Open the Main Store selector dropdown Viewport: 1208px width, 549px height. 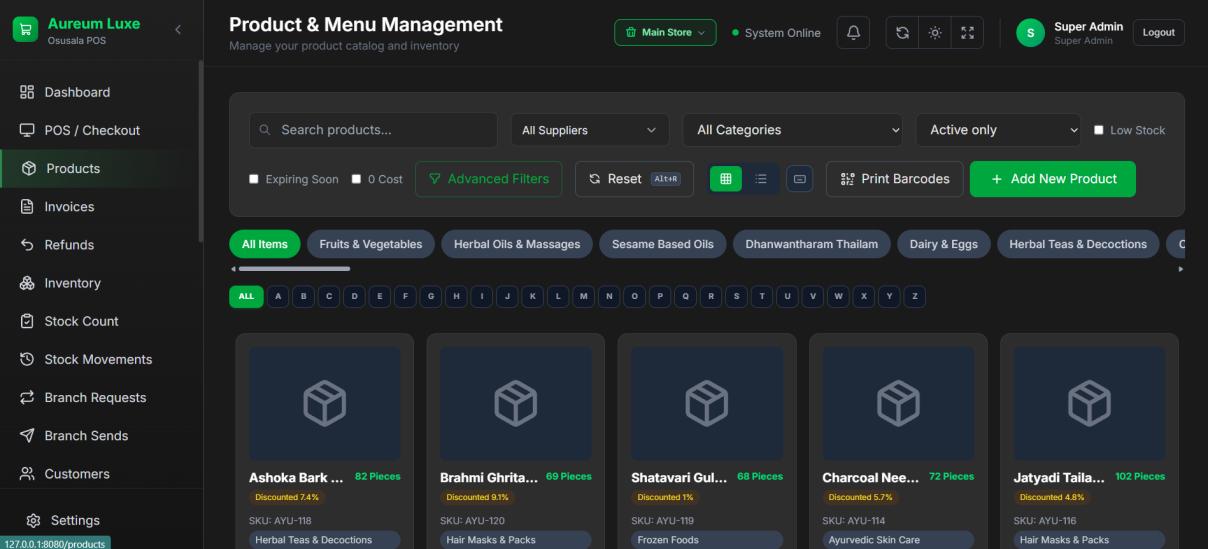pyautogui.click(x=665, y=32)
